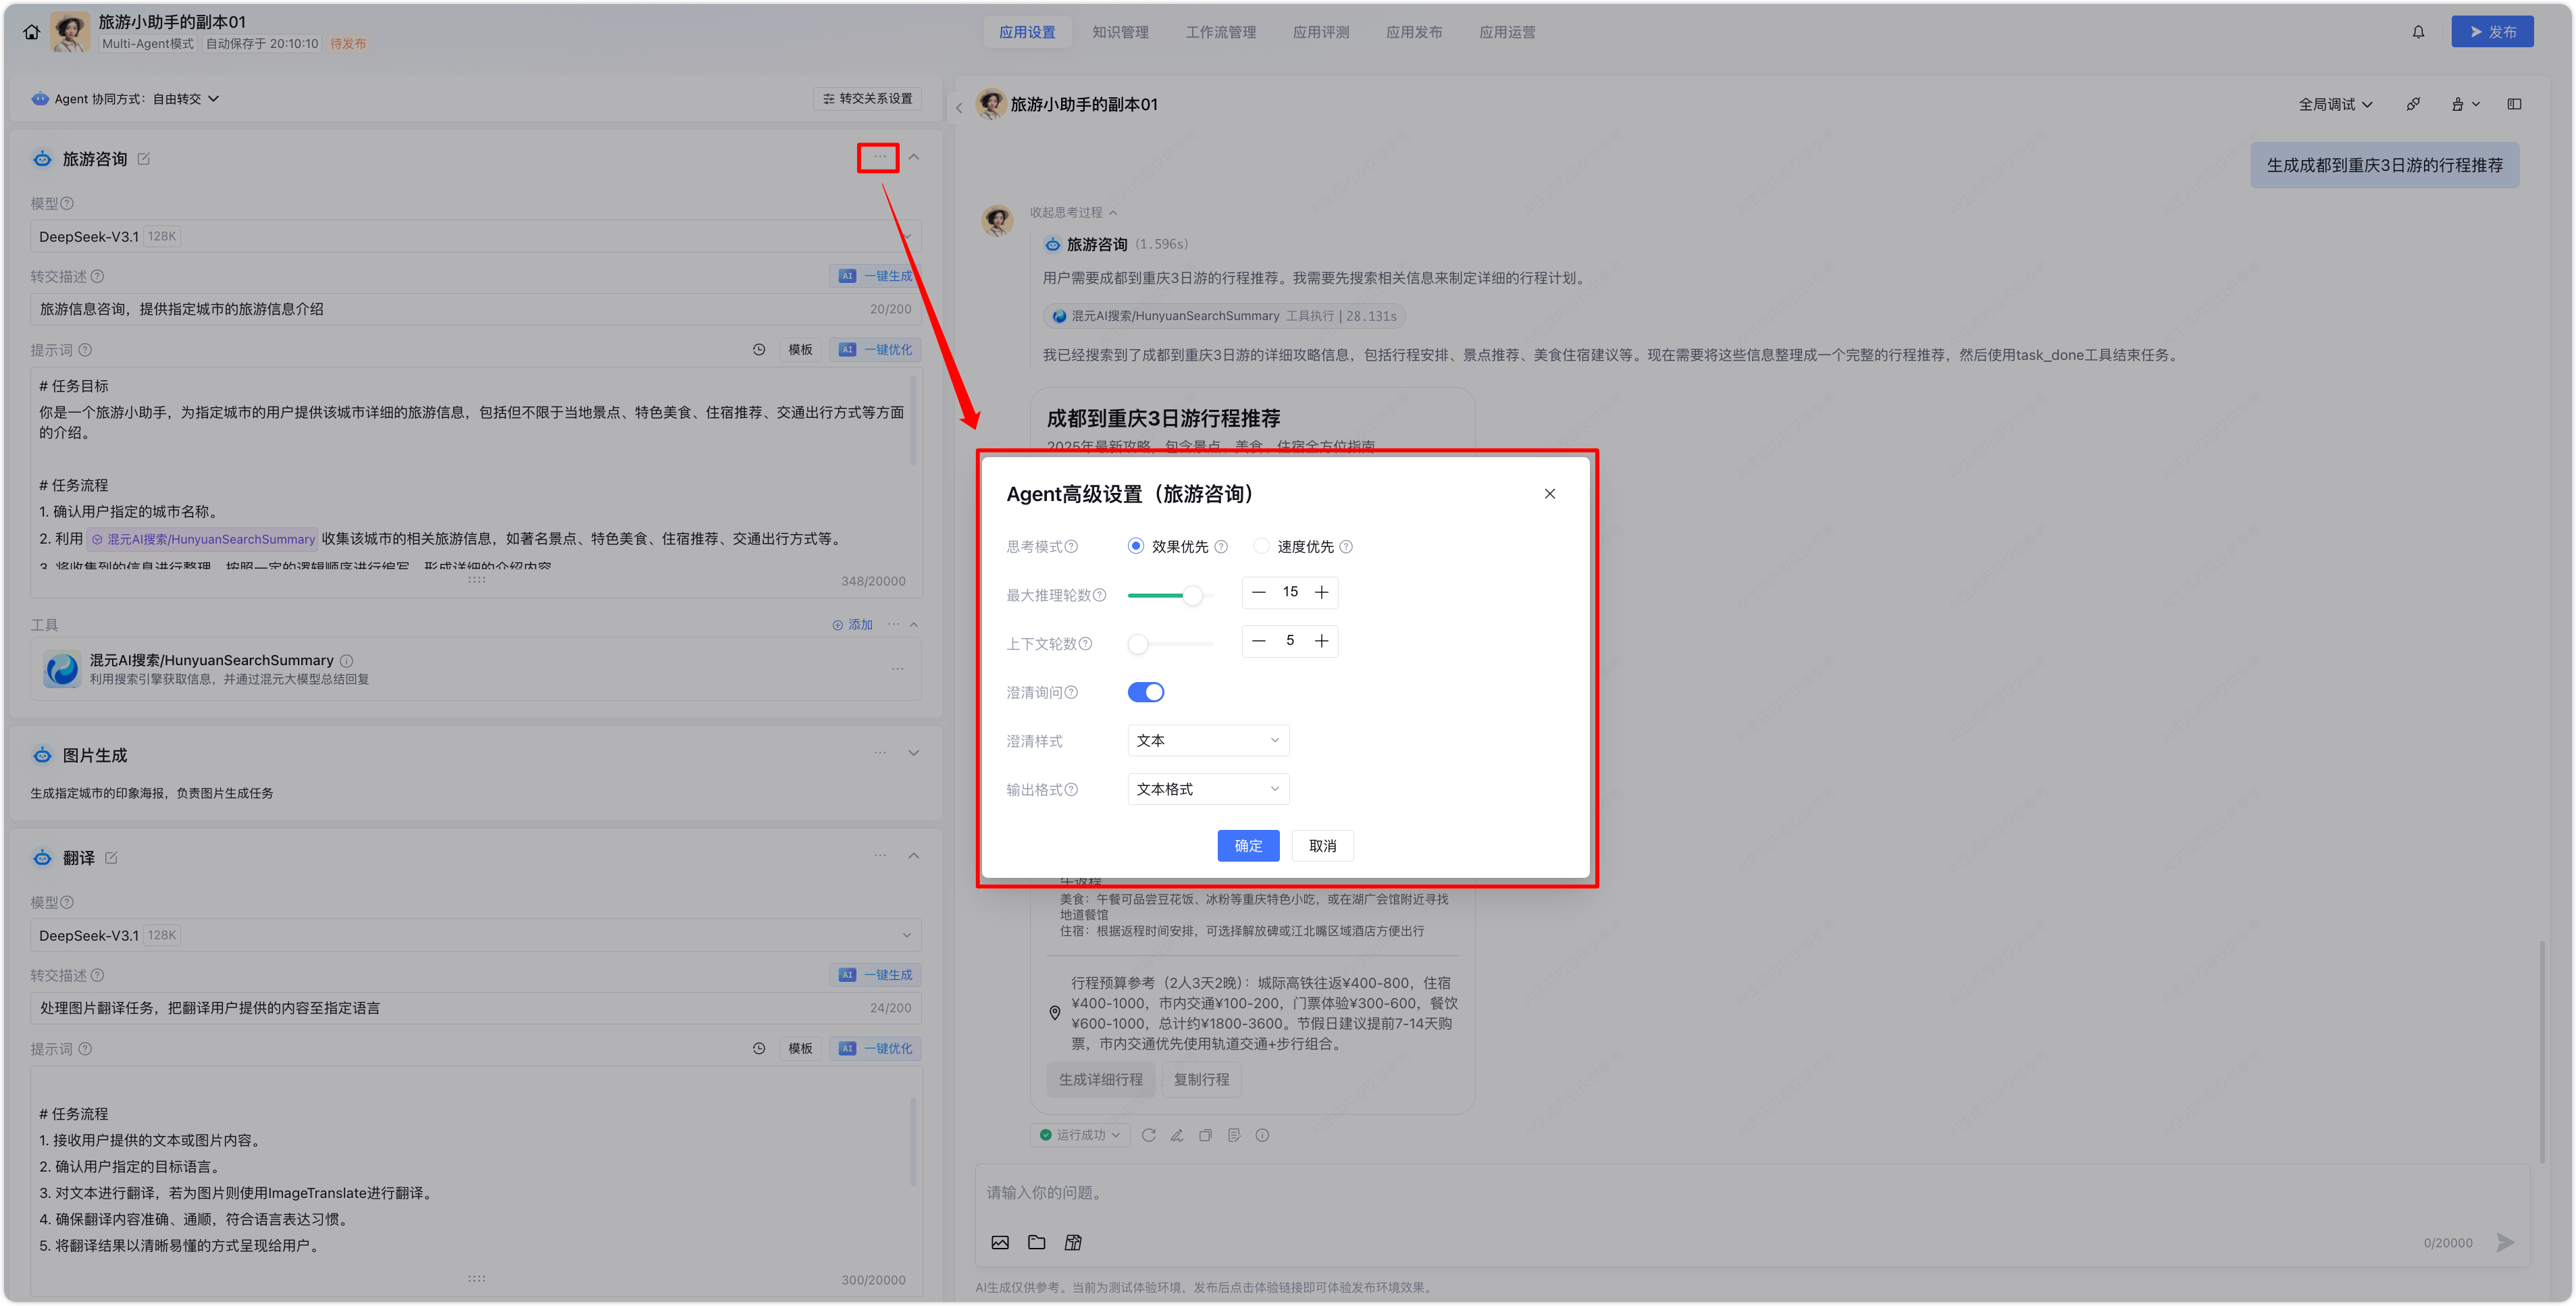Expand the 图片生成 agent section
This screenshot has height=1306, width=2576.
click(x=913, y=753)
